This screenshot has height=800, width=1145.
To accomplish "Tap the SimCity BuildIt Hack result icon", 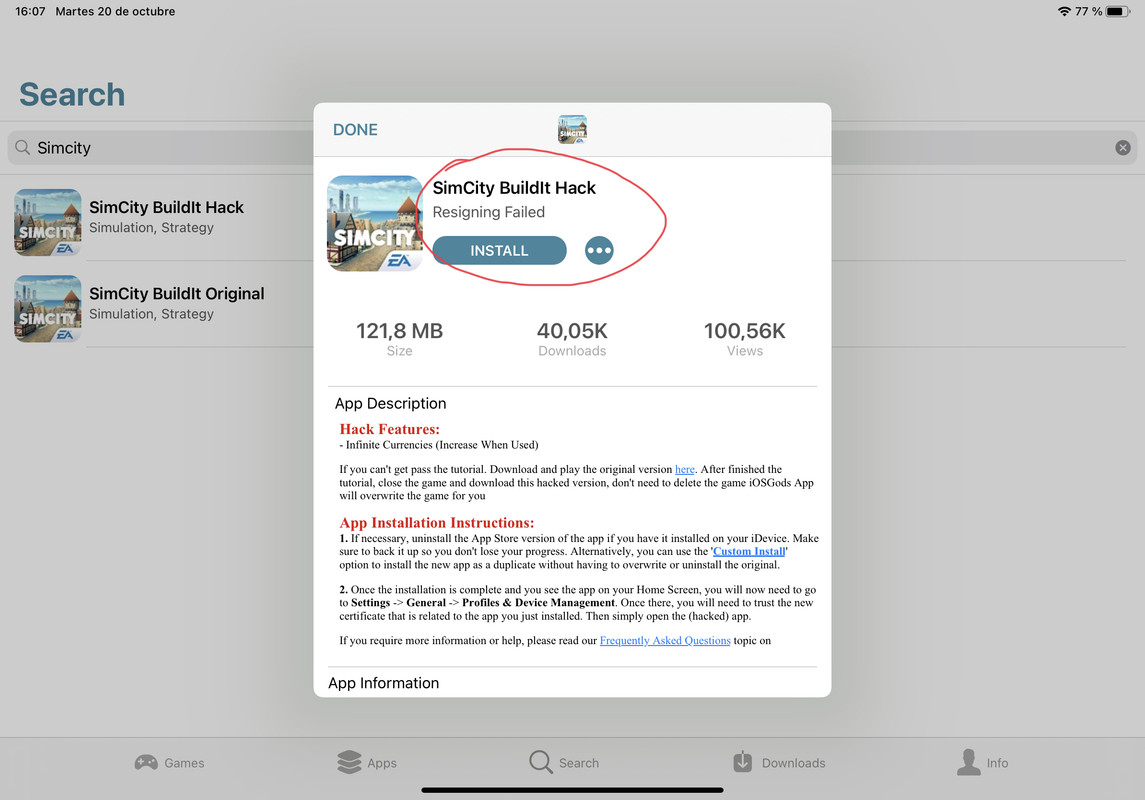I will pyautogui.click(x=47, y=222).
